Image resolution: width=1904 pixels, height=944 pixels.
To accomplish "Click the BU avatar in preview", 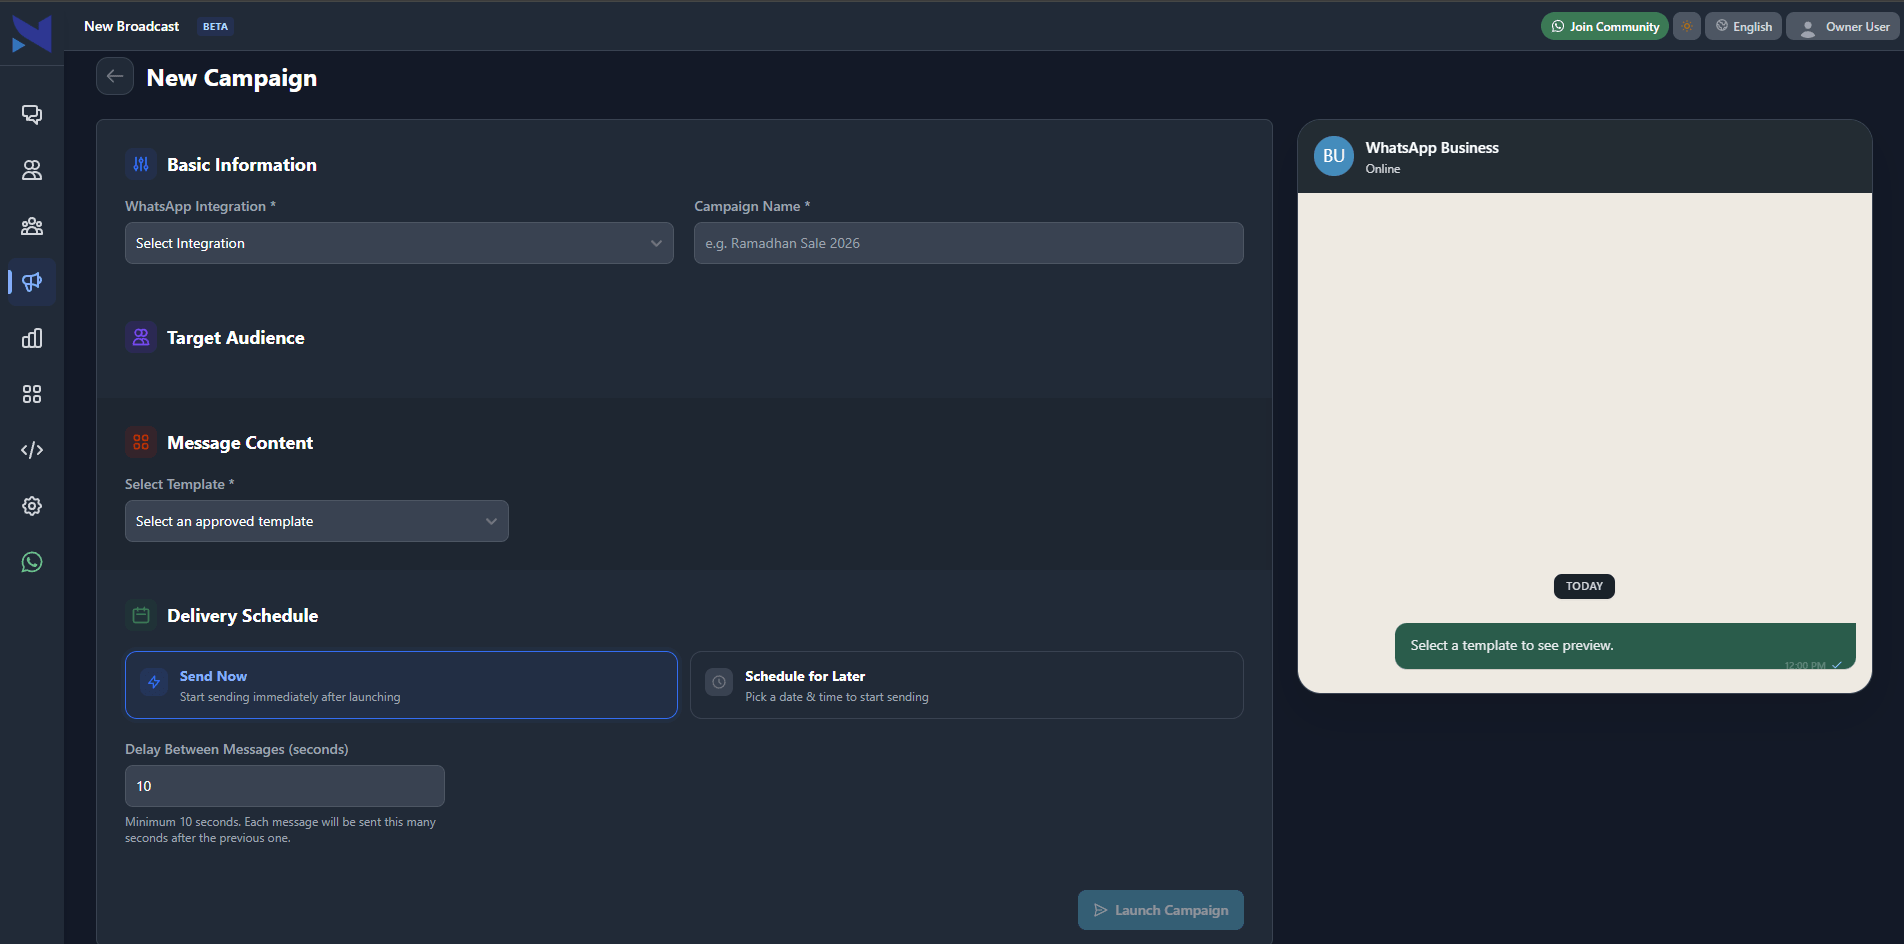I will tap(1334, 156).
